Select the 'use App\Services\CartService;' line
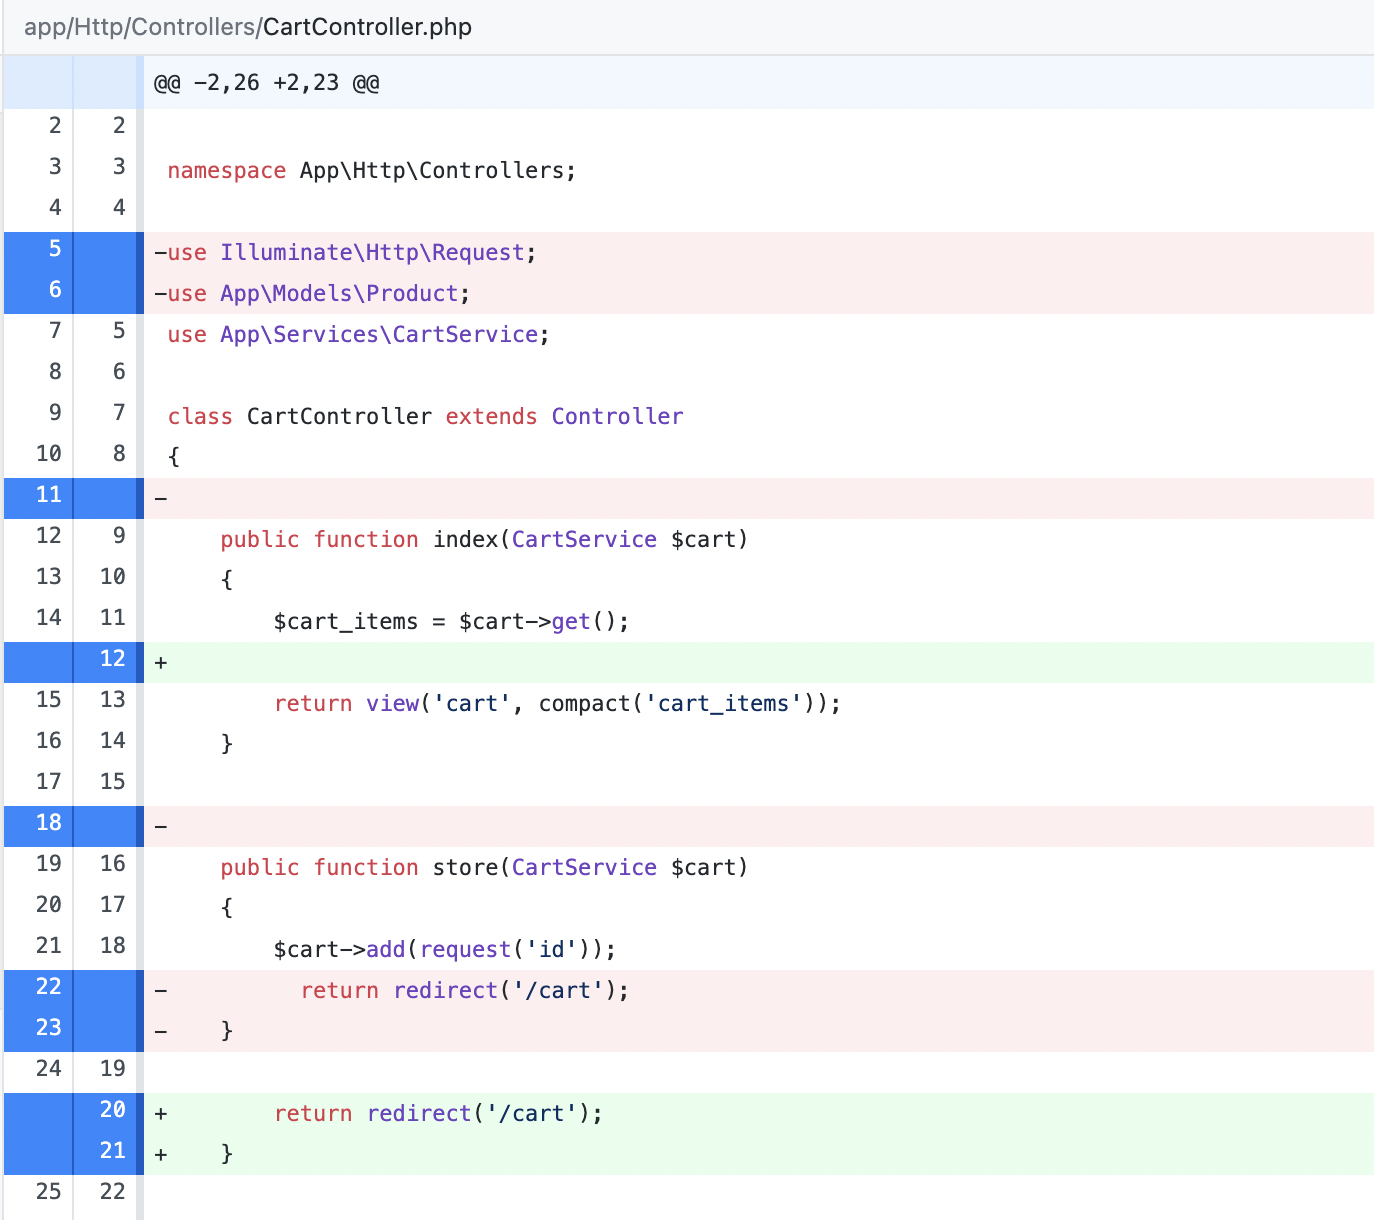The image size is (1374, 1220). click(x=357, y=334)
